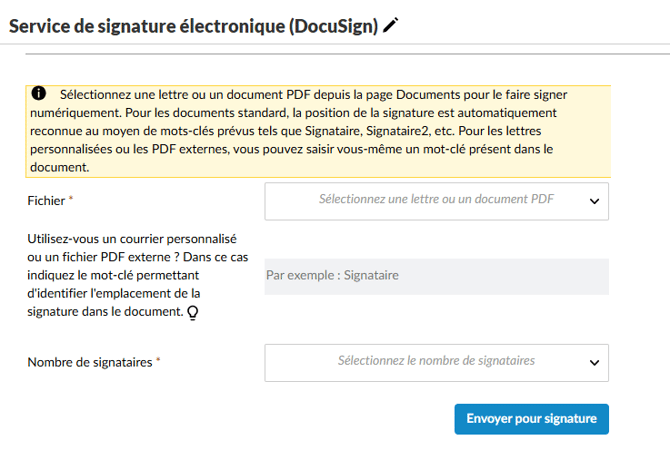
Task: Focus the 'Par exemple : Signataire' keyword field
Action: pos(436,276)
